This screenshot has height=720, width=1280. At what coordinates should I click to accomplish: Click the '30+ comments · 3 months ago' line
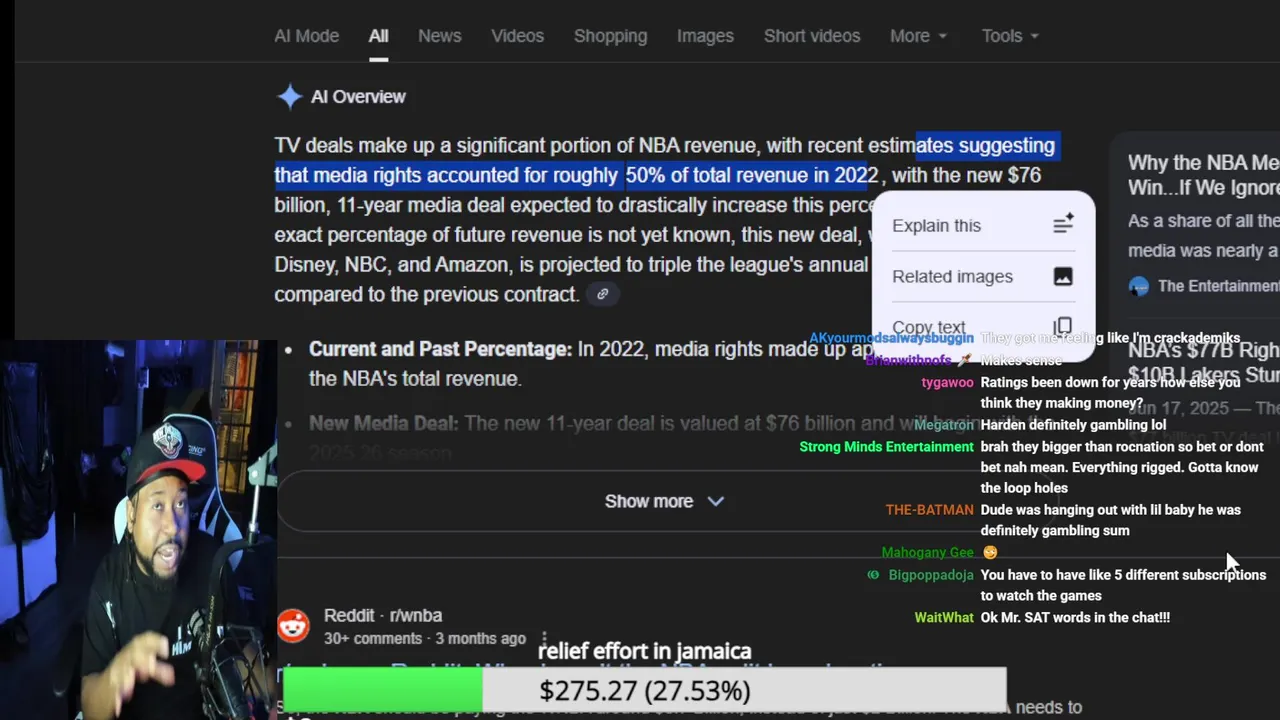(425, 638)
